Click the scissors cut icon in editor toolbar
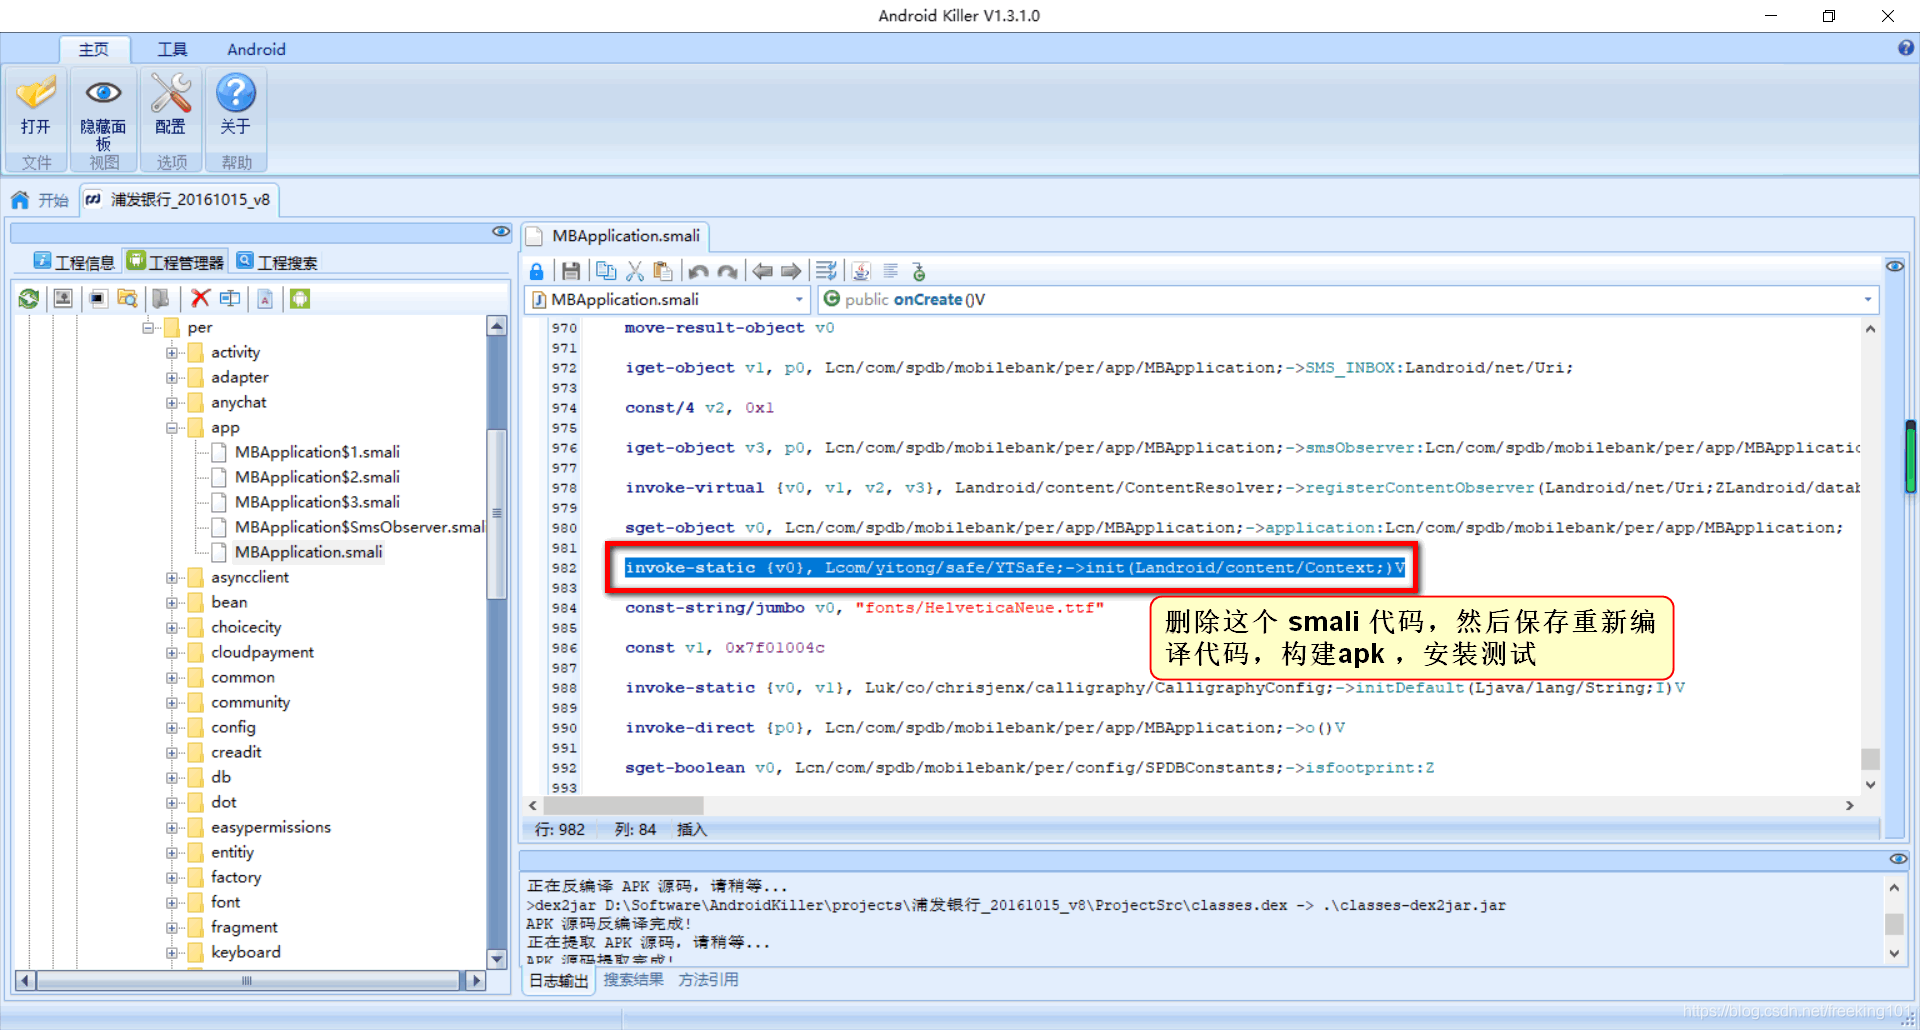The width and height of the screenshot is (1920, 1030). click(x=635, y=271)
